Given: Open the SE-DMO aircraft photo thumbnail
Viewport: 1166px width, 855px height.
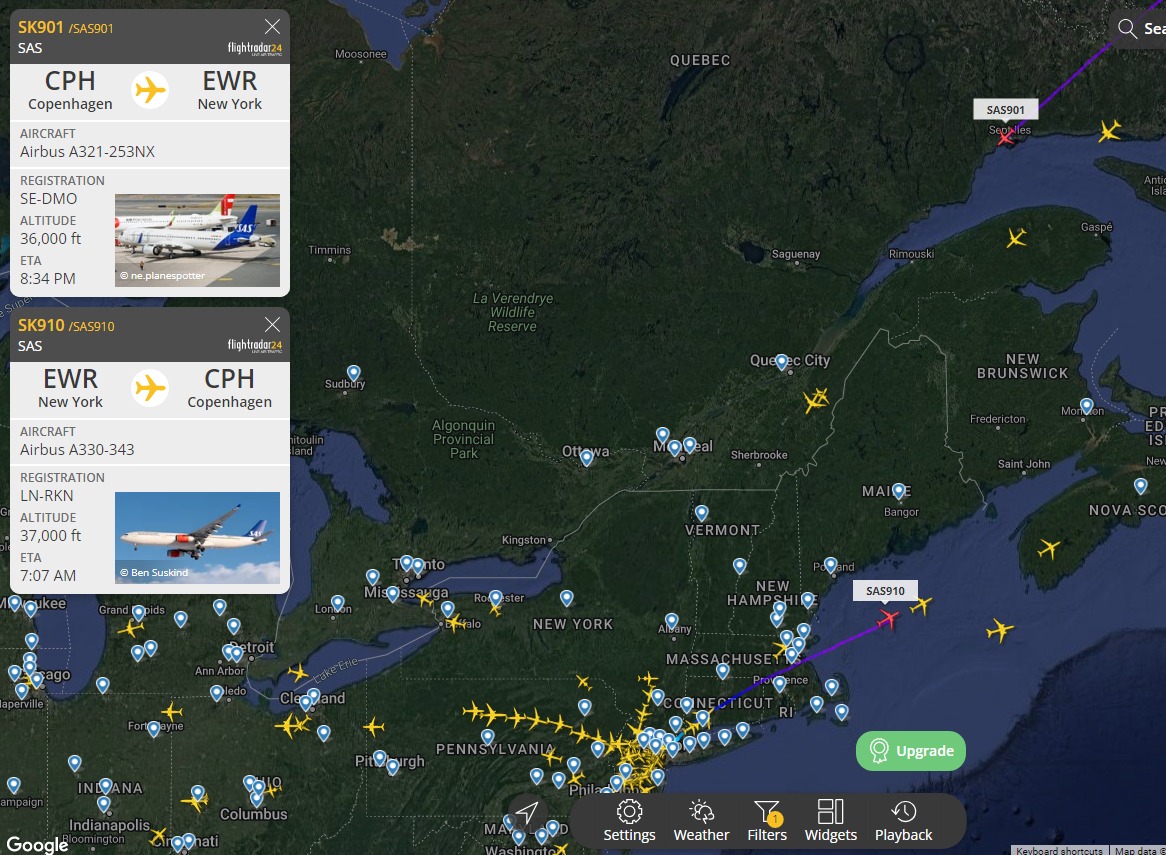Looking at the screenshot, I should (197, 240).
